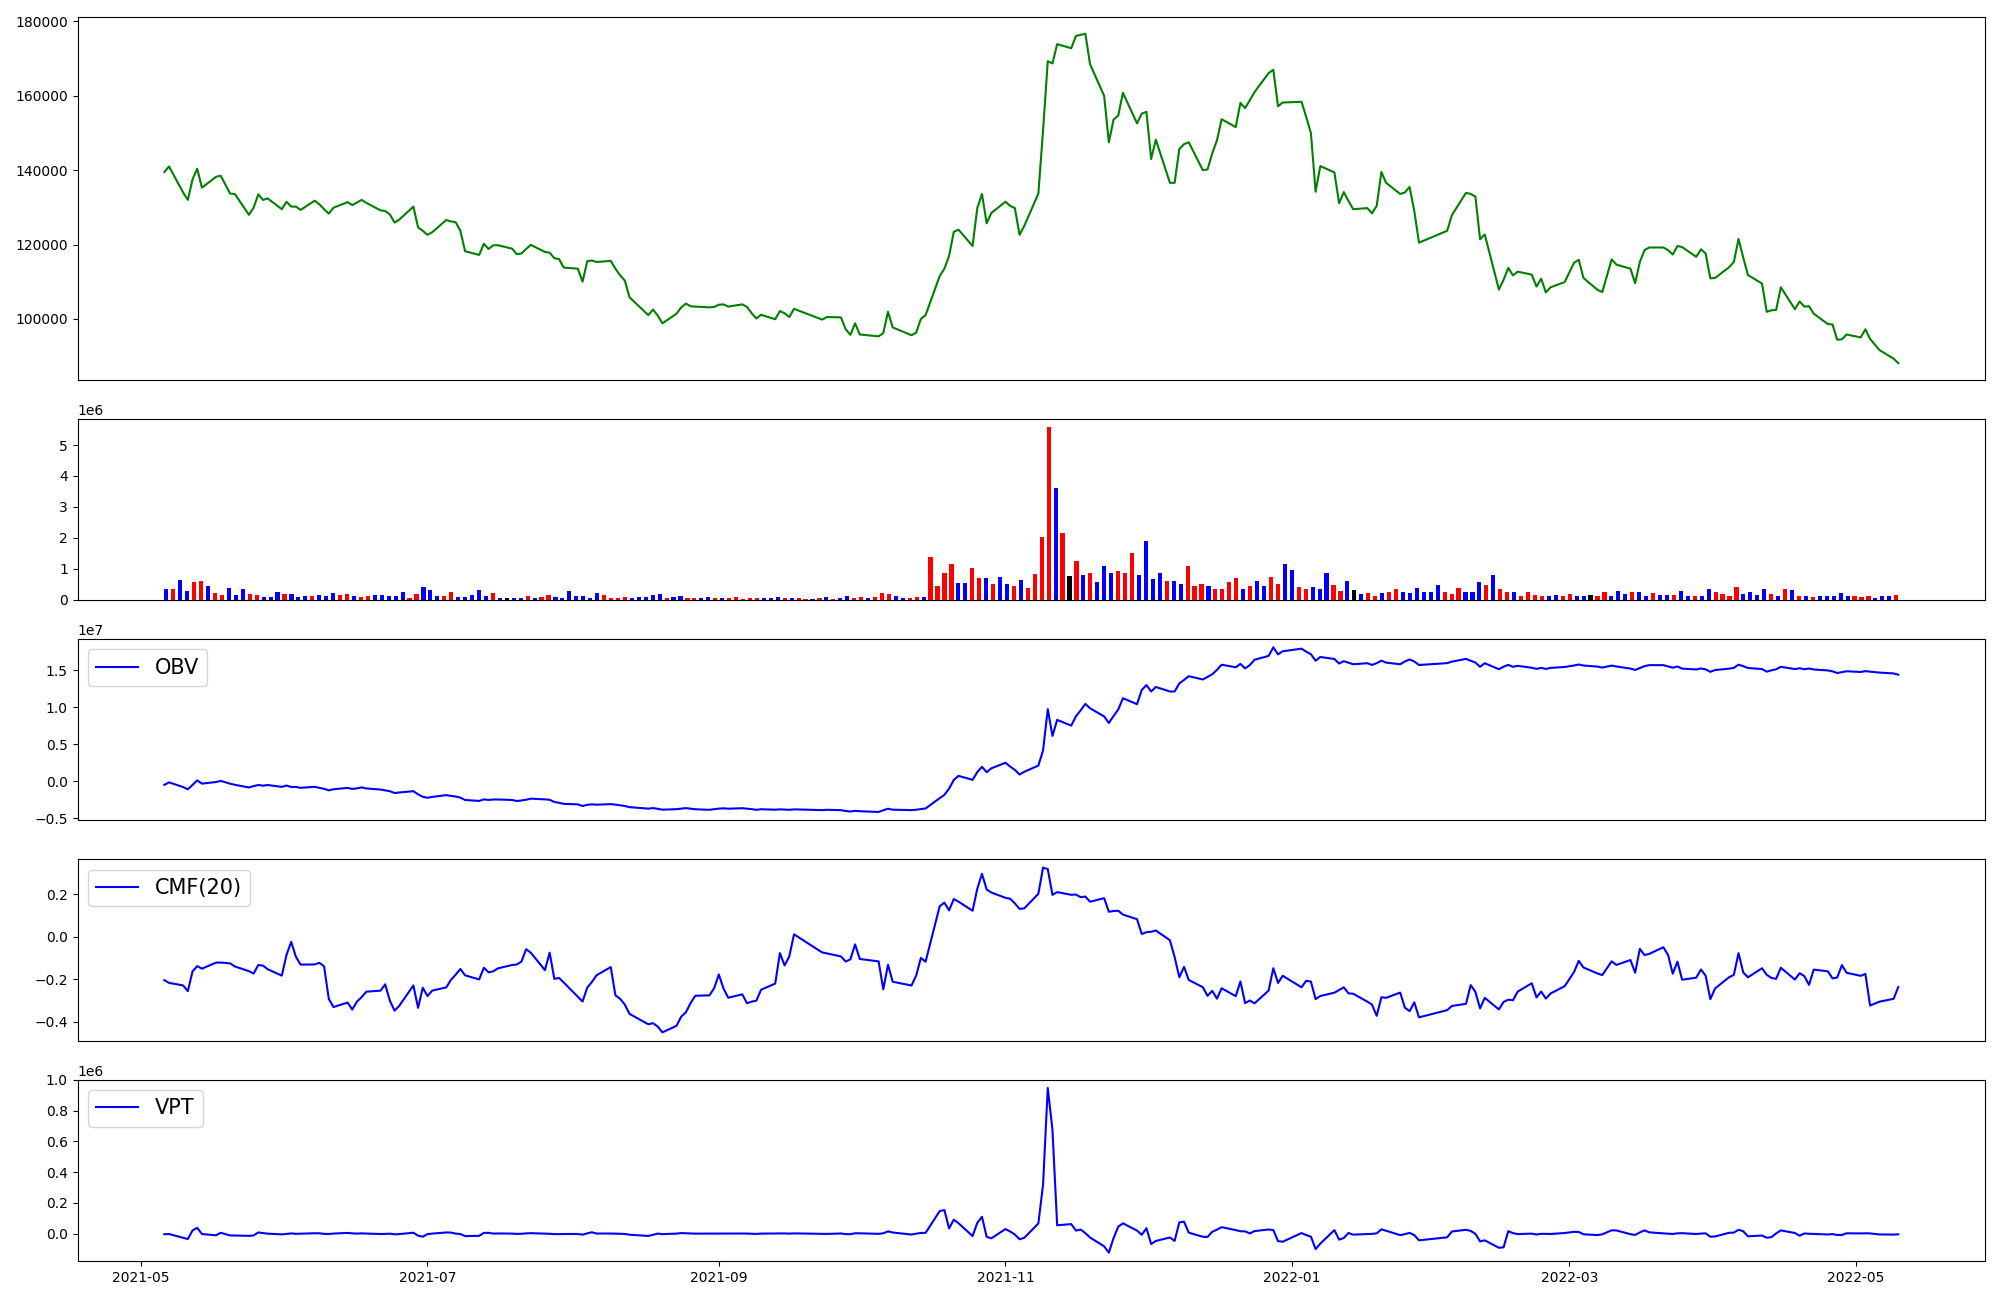Screen dimensions: 2000x1300
Task: Click the CMF(20) legend label
Action: [x=197, y=887]
